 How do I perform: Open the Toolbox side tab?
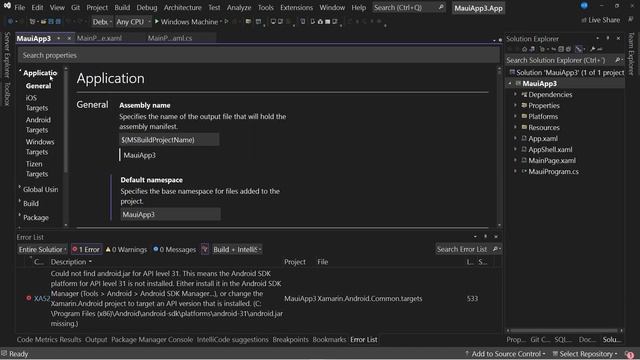point(7,93)
